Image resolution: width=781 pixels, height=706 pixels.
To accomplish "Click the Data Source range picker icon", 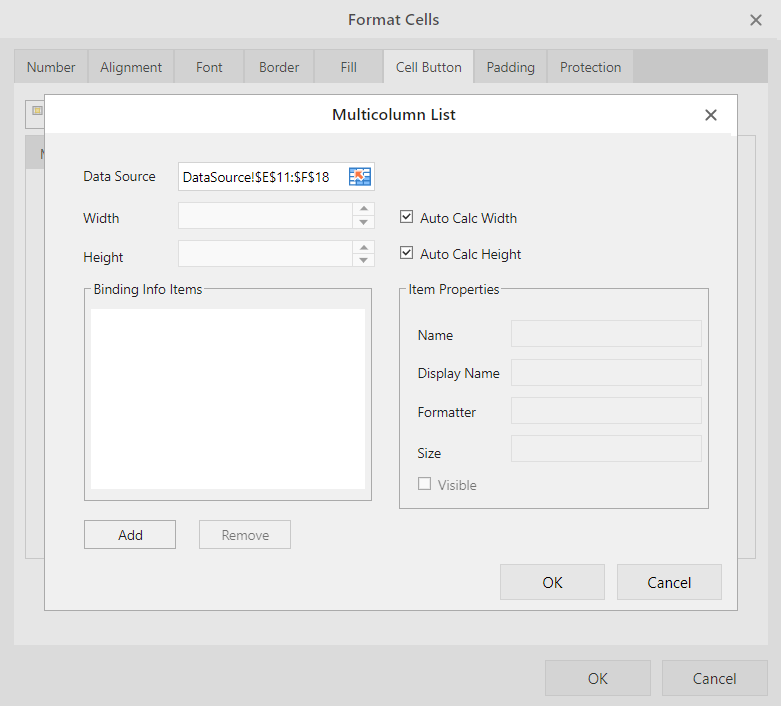I will 360,177.
